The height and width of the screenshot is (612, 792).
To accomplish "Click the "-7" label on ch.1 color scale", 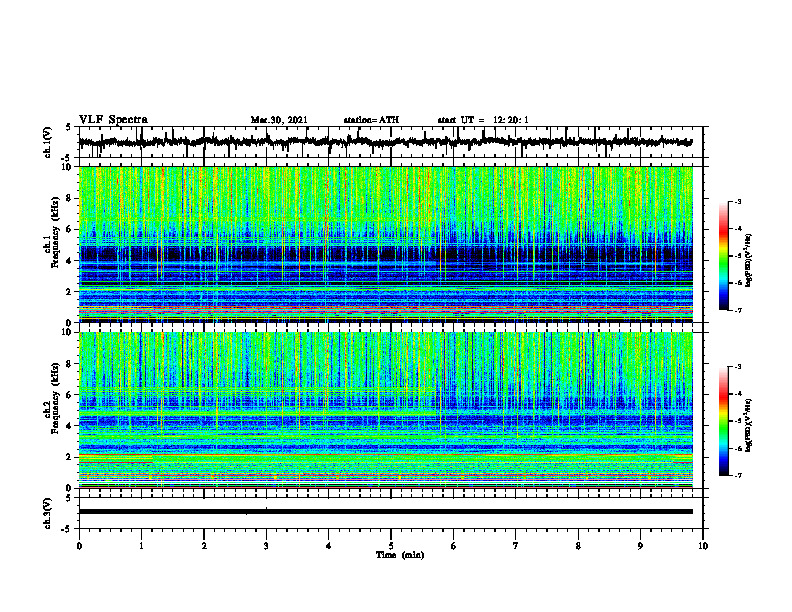I will (738, 310).
